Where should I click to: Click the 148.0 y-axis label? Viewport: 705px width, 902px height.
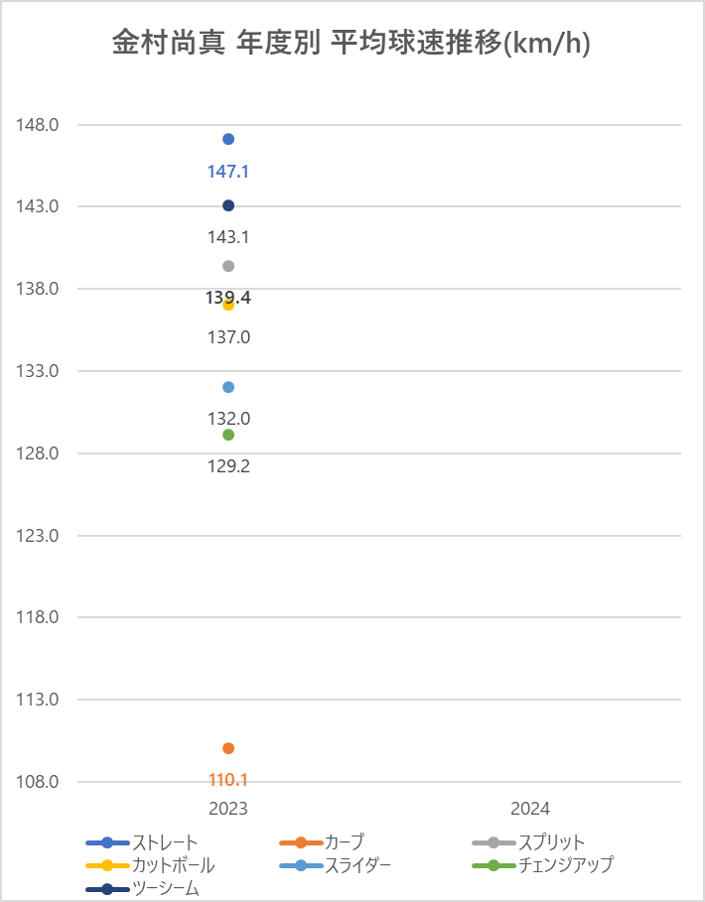[37, 125]
